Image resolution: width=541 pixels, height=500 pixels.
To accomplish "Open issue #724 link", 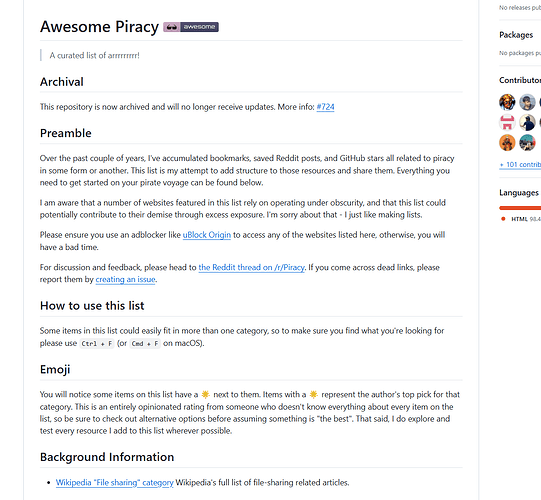I will pyautogui.click(x=325, y=107).
